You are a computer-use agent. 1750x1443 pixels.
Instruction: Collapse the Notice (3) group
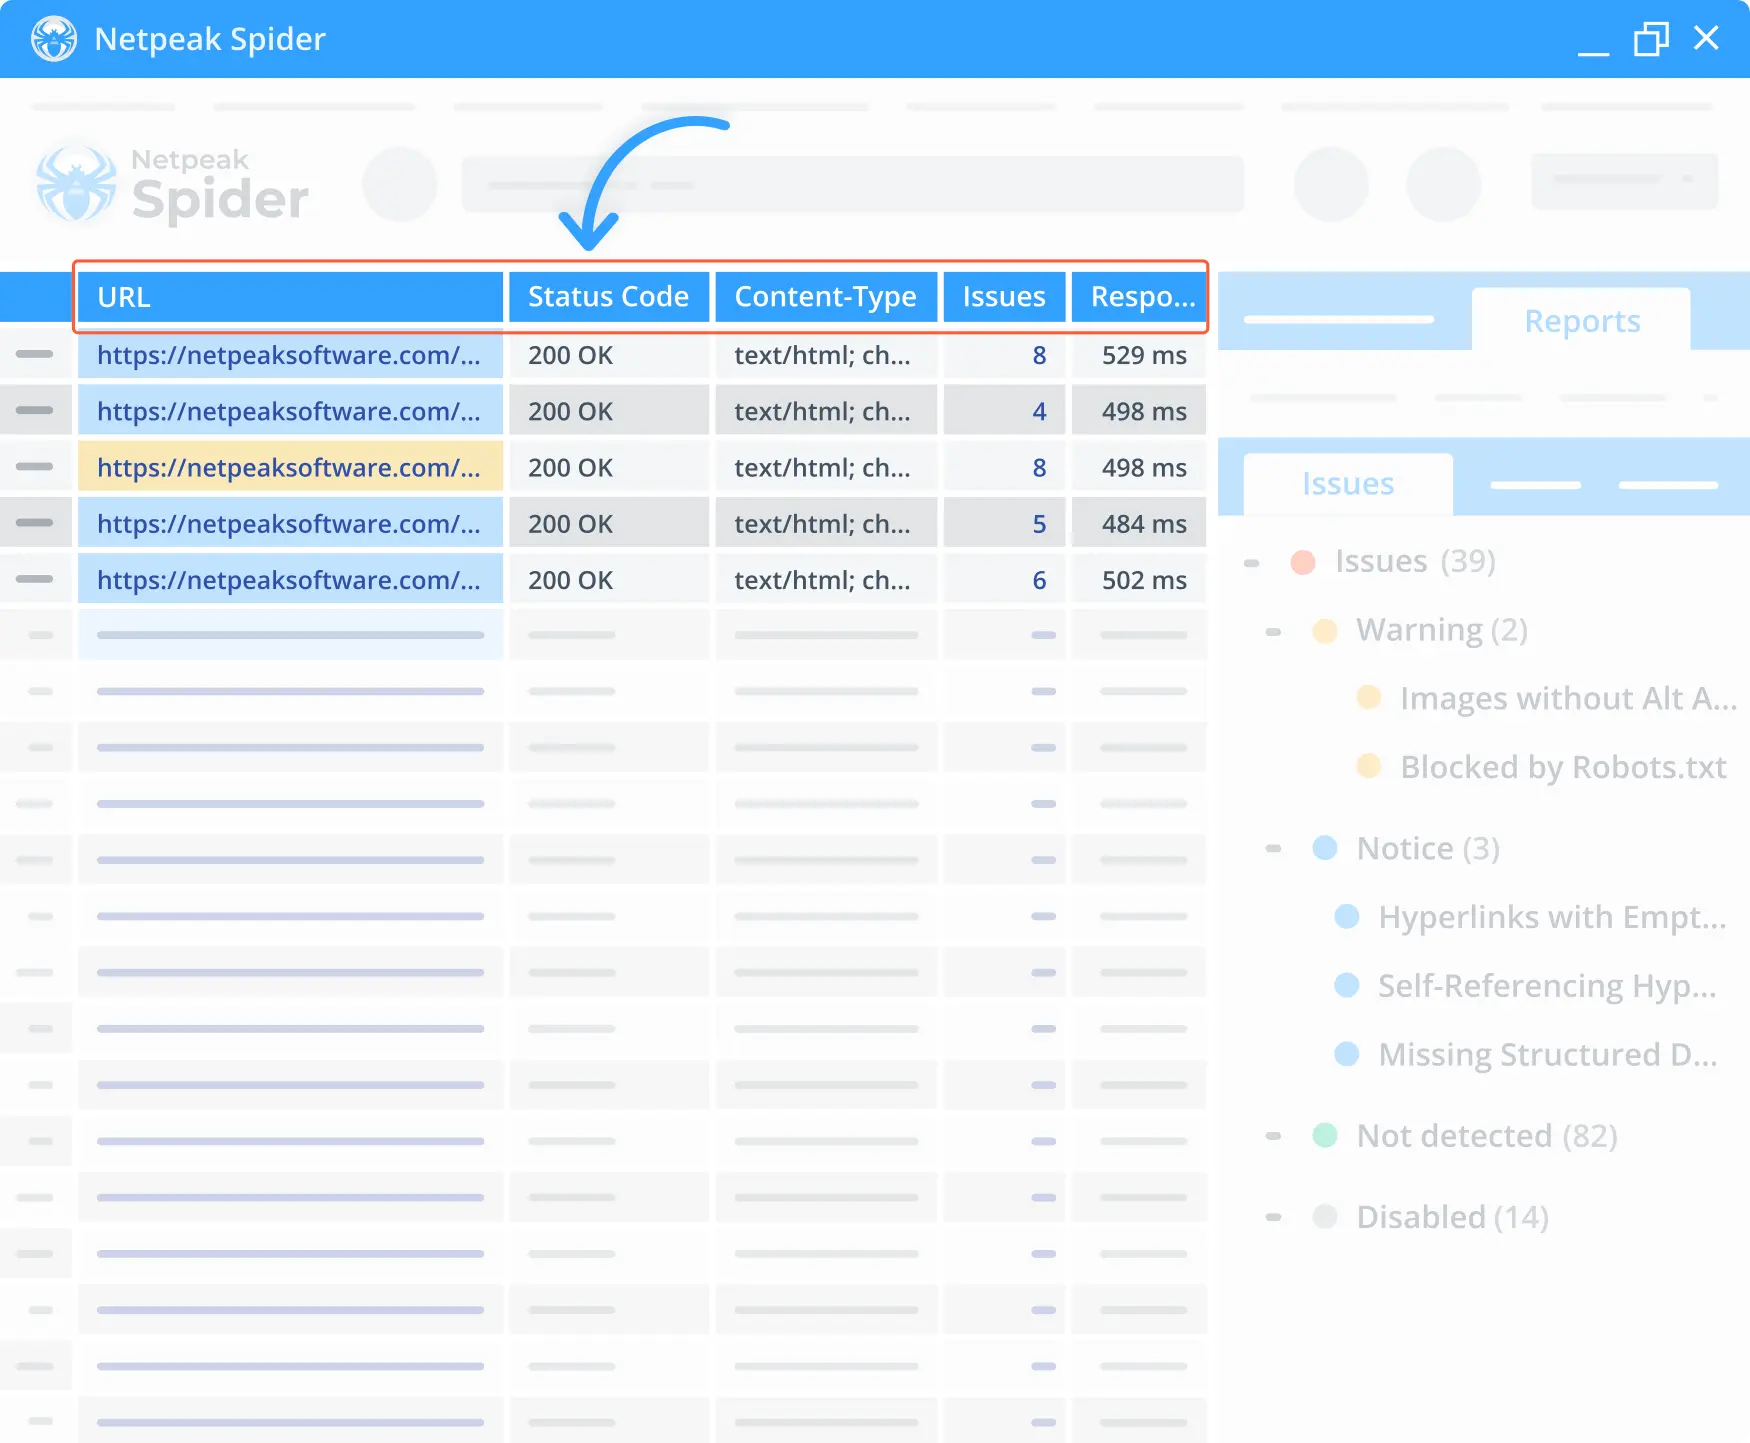click(1273, 849)
